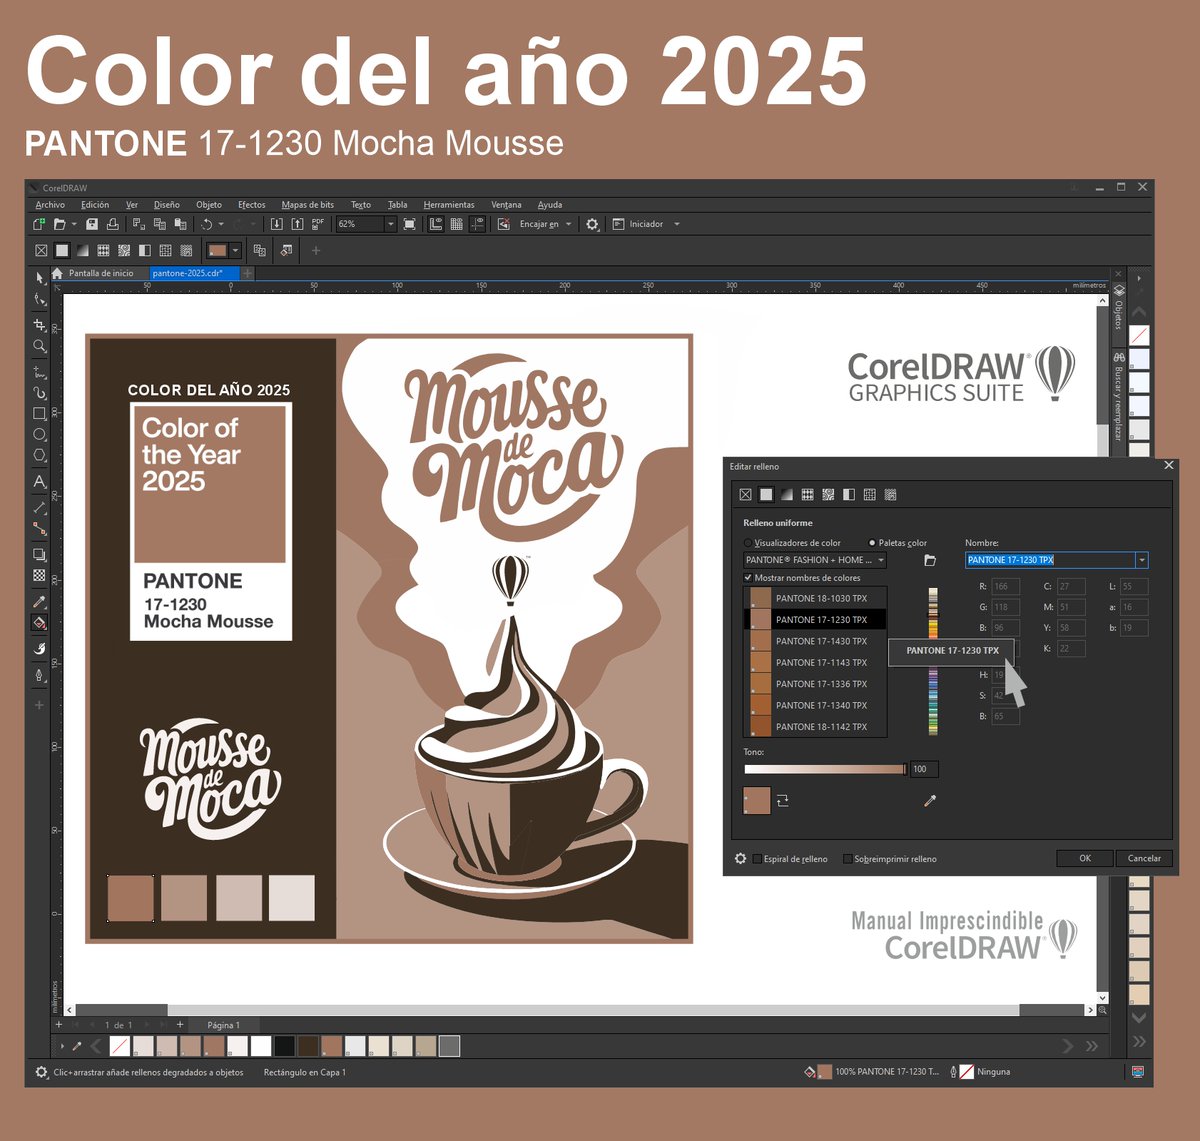Check the Espiral de relleno option
The width and height of the screenshot is (1200, 1141).
pos(757,858)
